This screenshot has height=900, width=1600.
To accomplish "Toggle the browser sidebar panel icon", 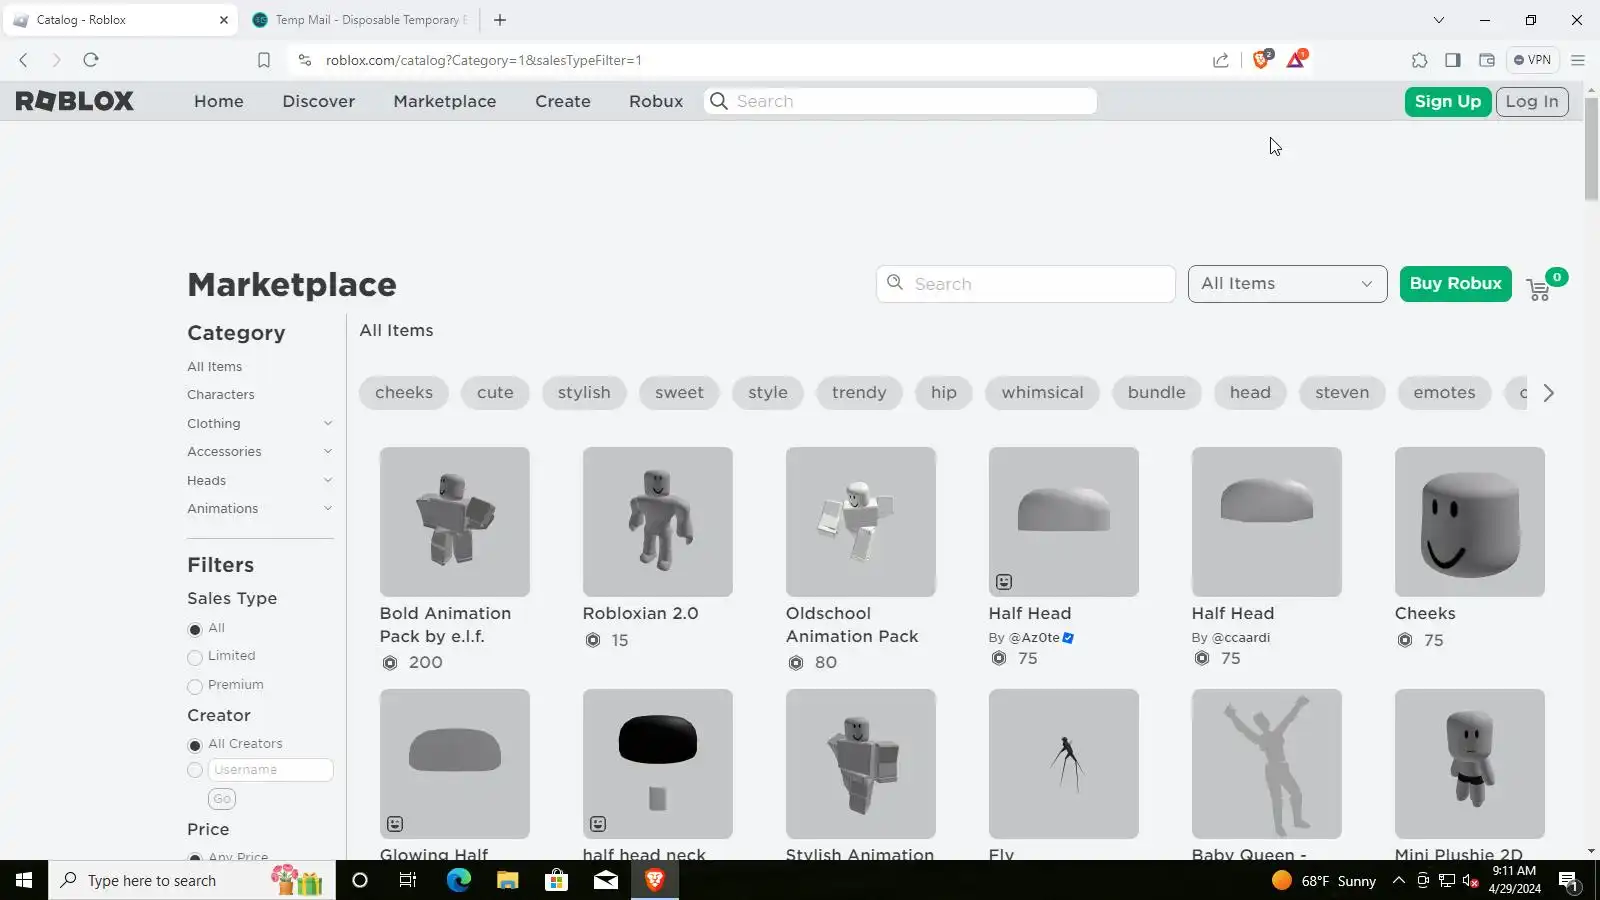I will [1453, 60].
